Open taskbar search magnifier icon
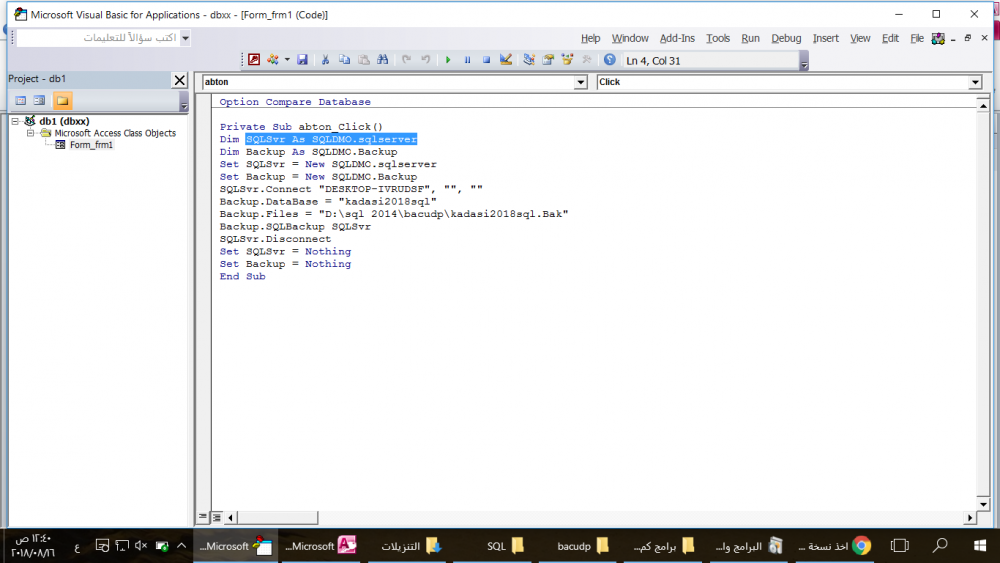 [940, 546]
